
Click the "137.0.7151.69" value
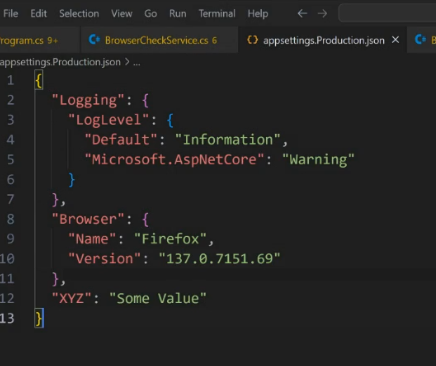click(x=219, y=259)
